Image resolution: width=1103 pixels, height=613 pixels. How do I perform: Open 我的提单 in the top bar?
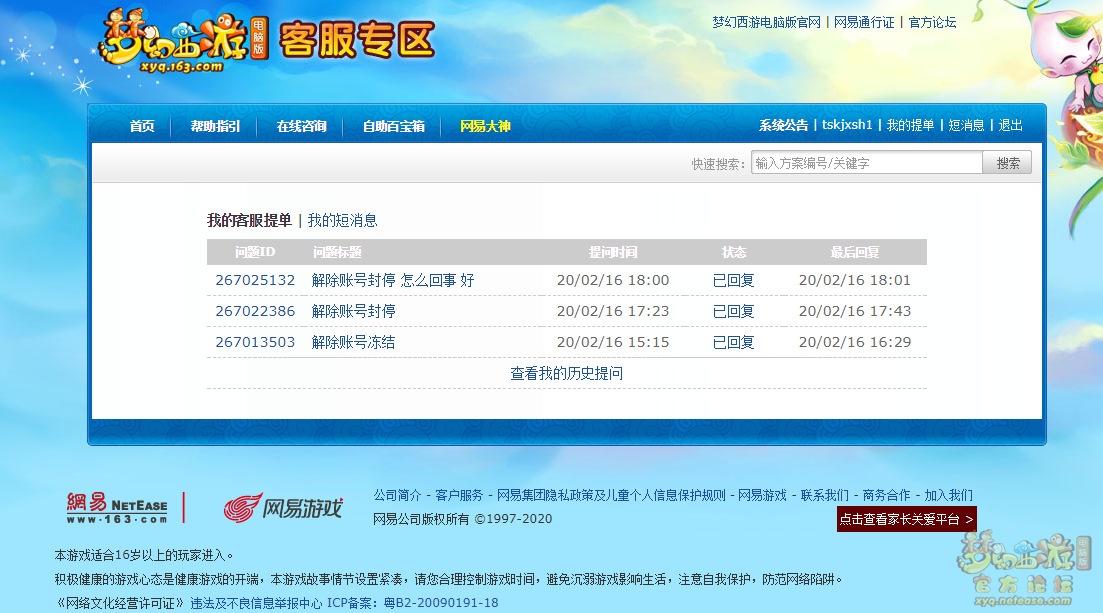[910, 125]
